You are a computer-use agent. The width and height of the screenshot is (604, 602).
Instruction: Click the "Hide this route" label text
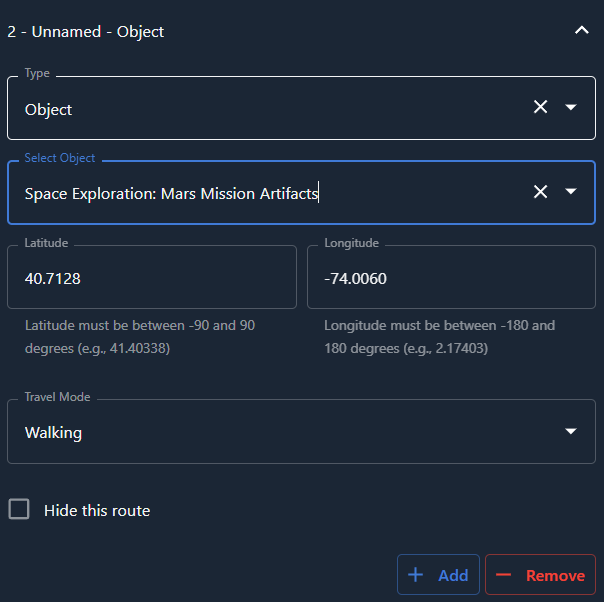(x=97, y=511)
